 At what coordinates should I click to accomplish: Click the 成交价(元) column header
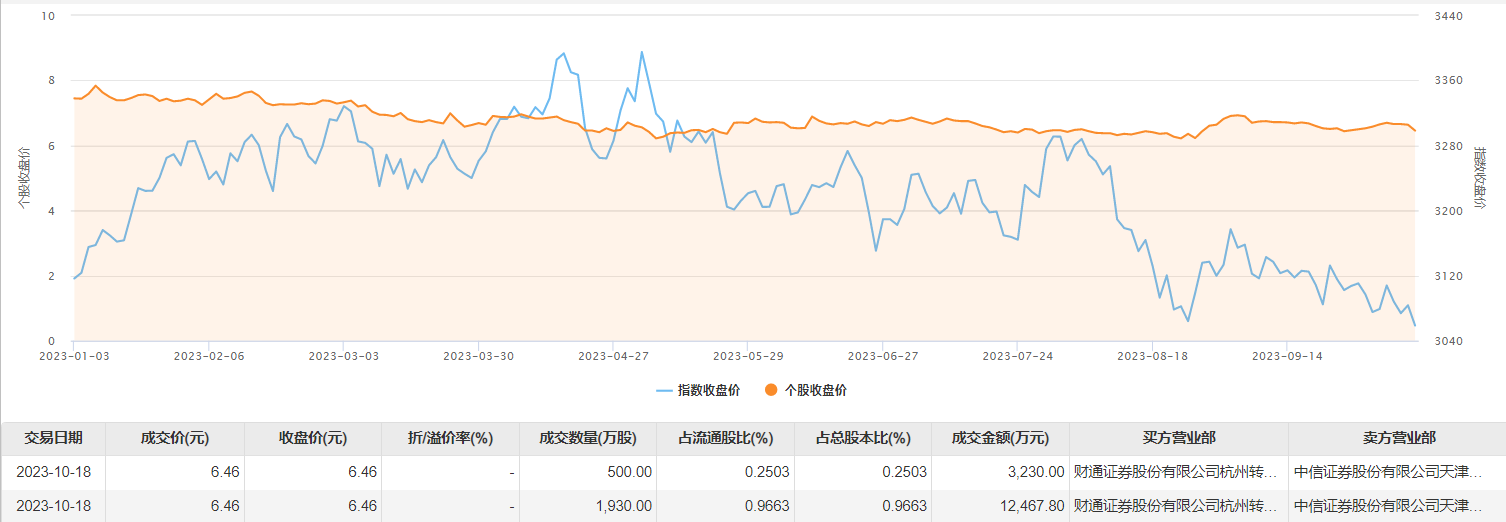click(174, 438)
